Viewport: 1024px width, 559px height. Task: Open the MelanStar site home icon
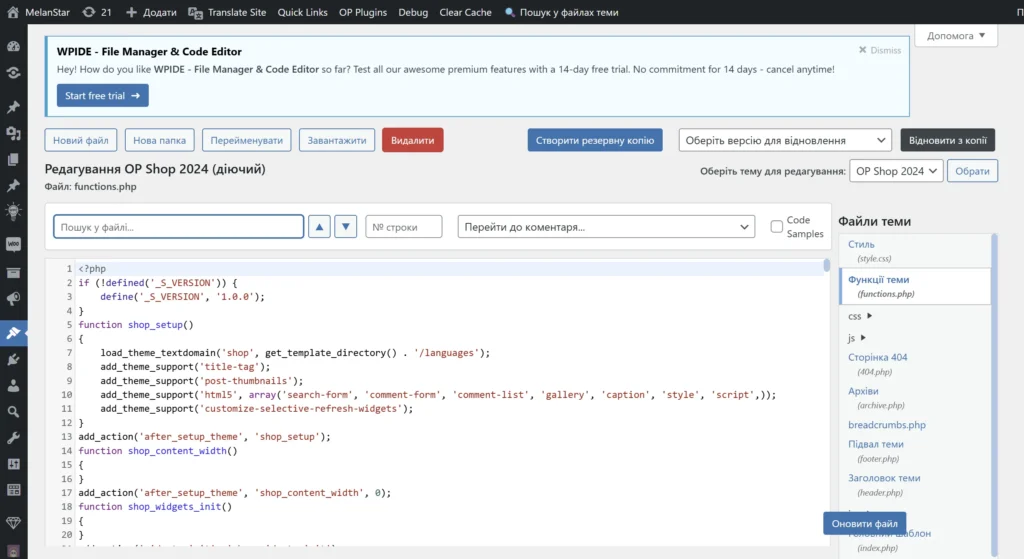[x=13, y=12]
